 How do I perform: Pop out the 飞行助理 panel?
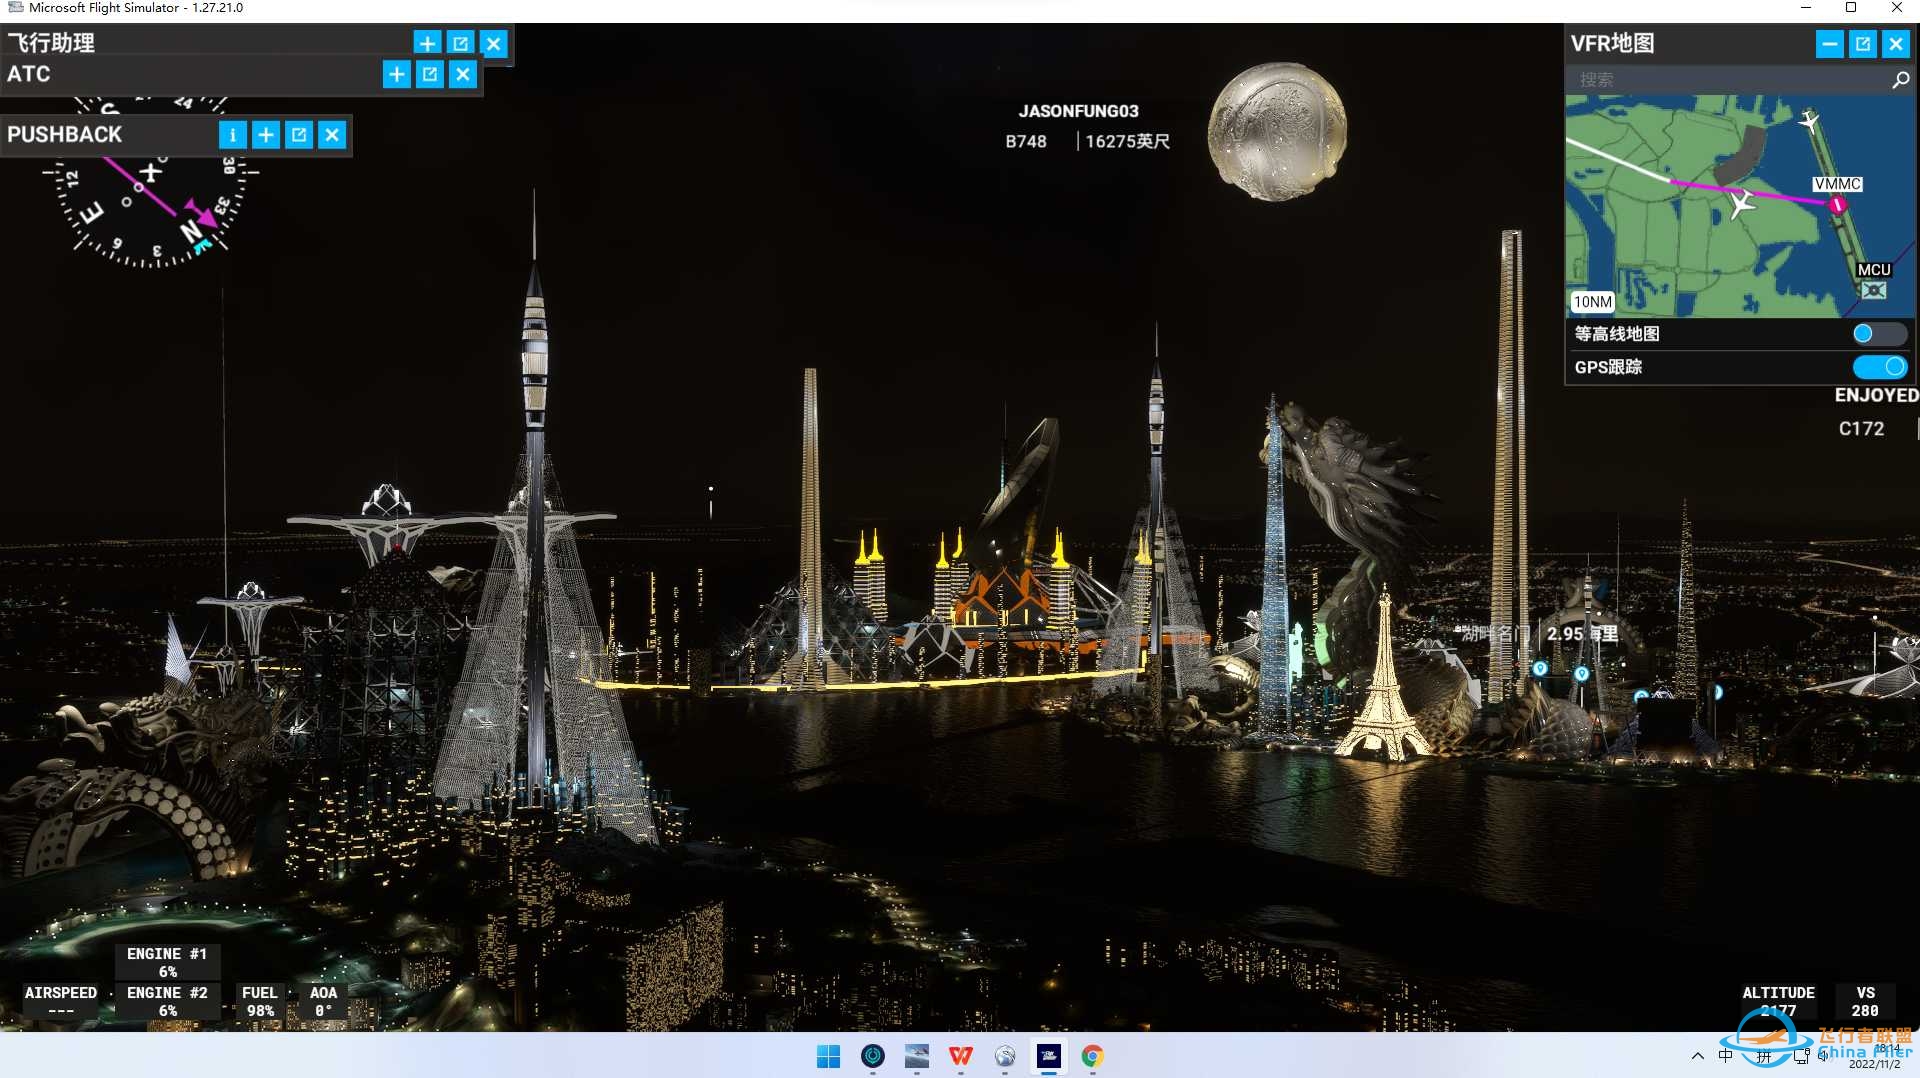point(460,43)
